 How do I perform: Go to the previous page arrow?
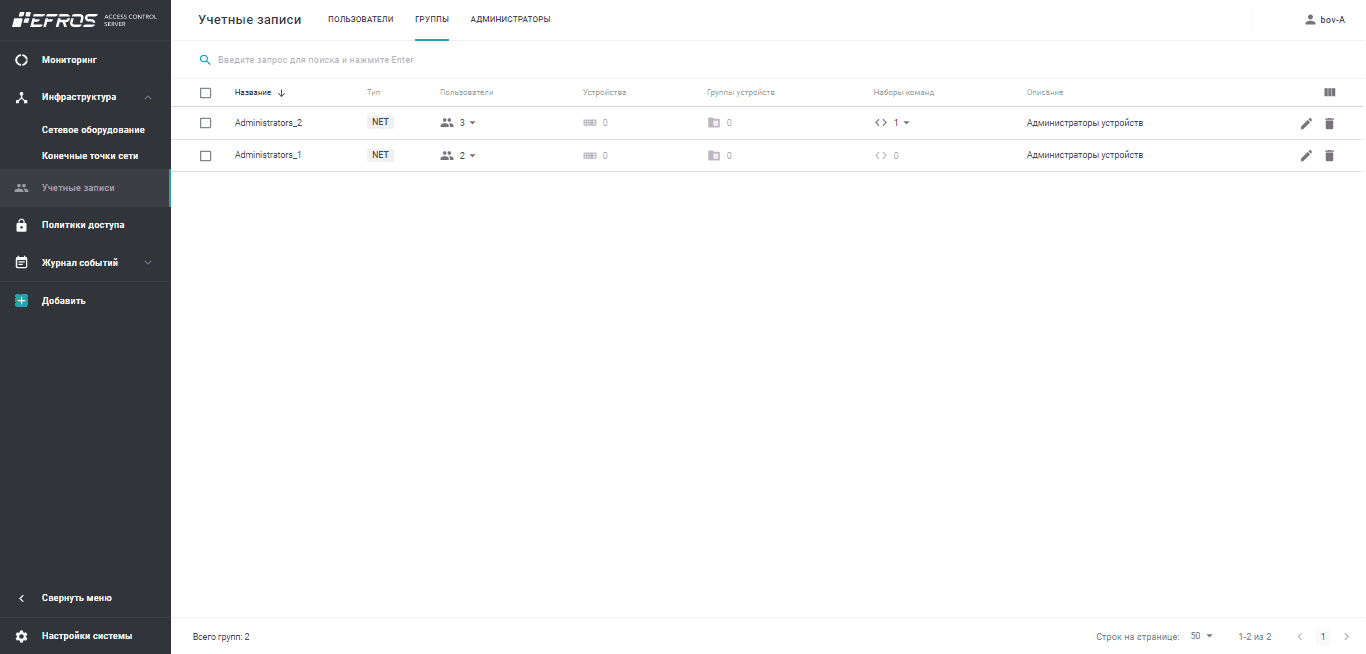(1300, 636)
